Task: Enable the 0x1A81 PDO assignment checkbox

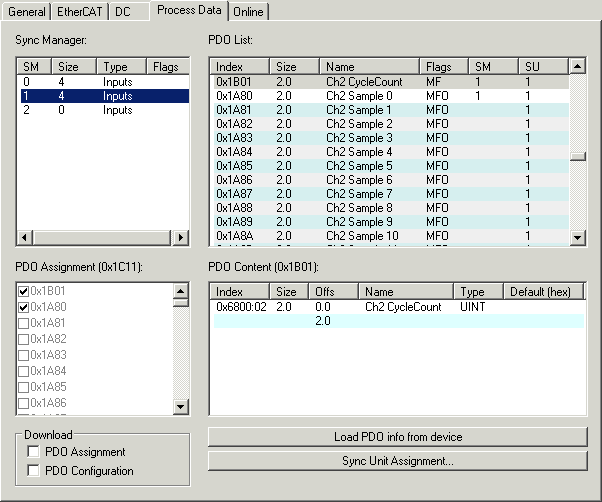Action: [x=23, y=323]
